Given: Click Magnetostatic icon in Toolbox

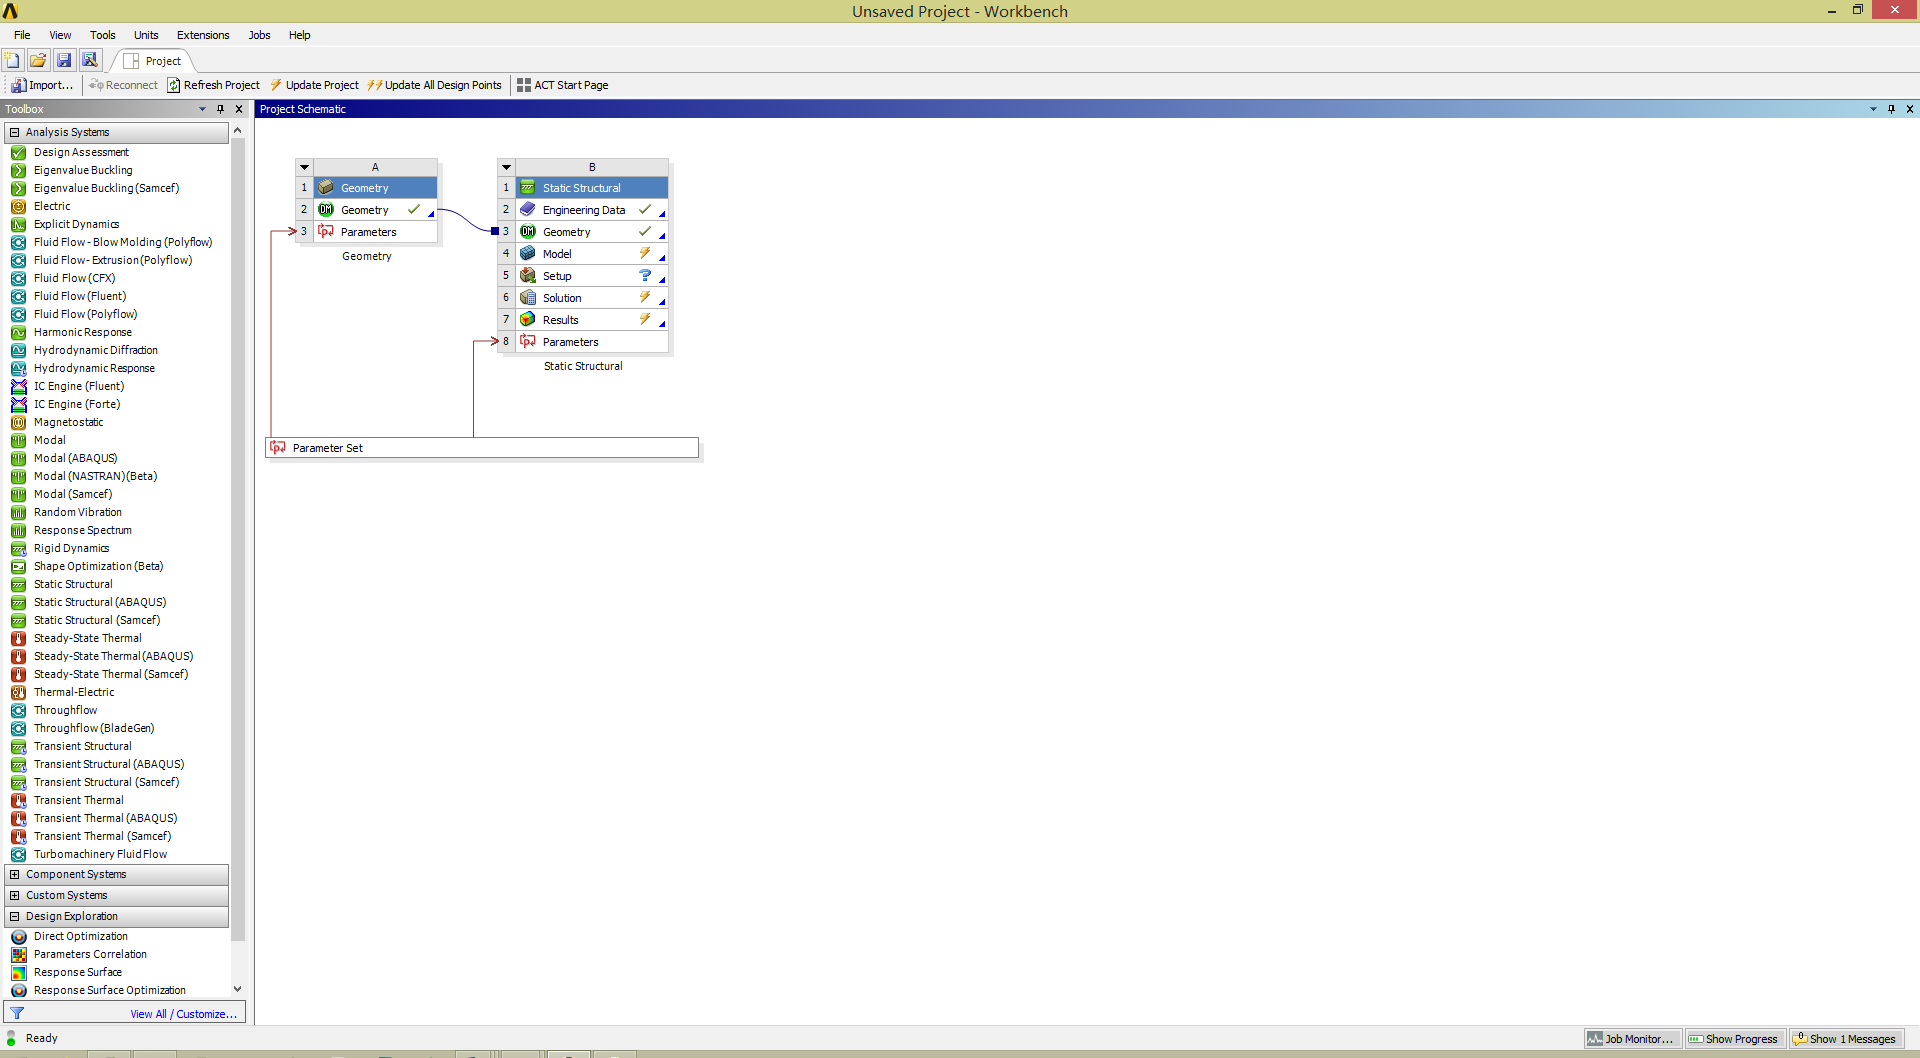Looking at the screenshot, I should tap(18, 422).
